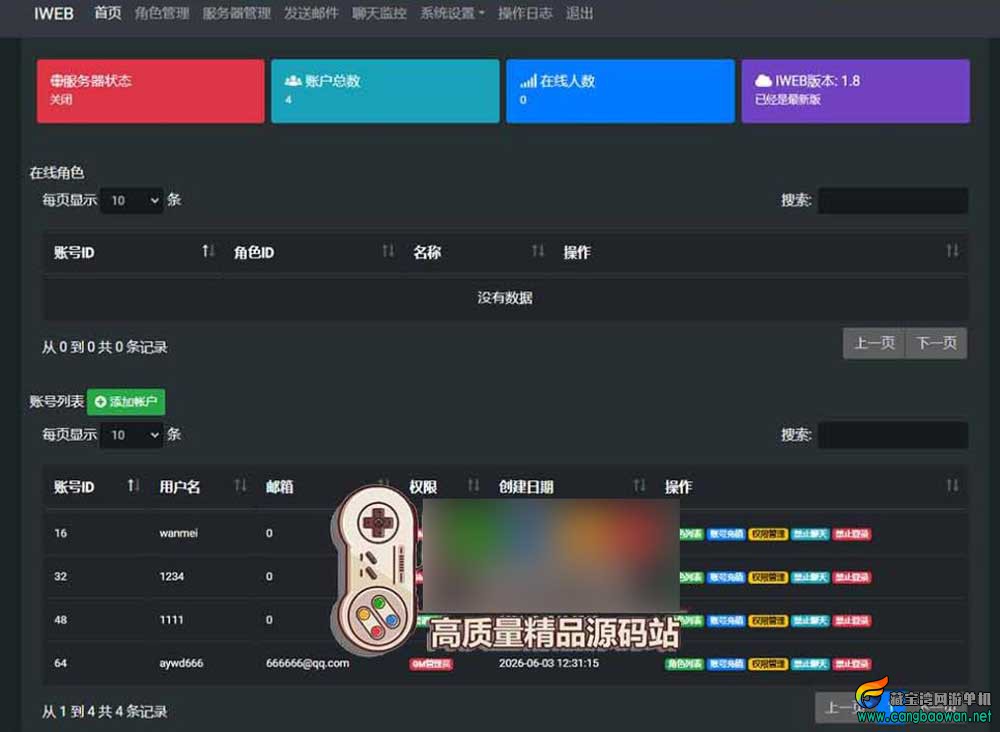Image resolution: width=1000 pixels, height=732 pixels.
Task: Click the server icon in the 服务器状态 card
Action: pos(56,81)
